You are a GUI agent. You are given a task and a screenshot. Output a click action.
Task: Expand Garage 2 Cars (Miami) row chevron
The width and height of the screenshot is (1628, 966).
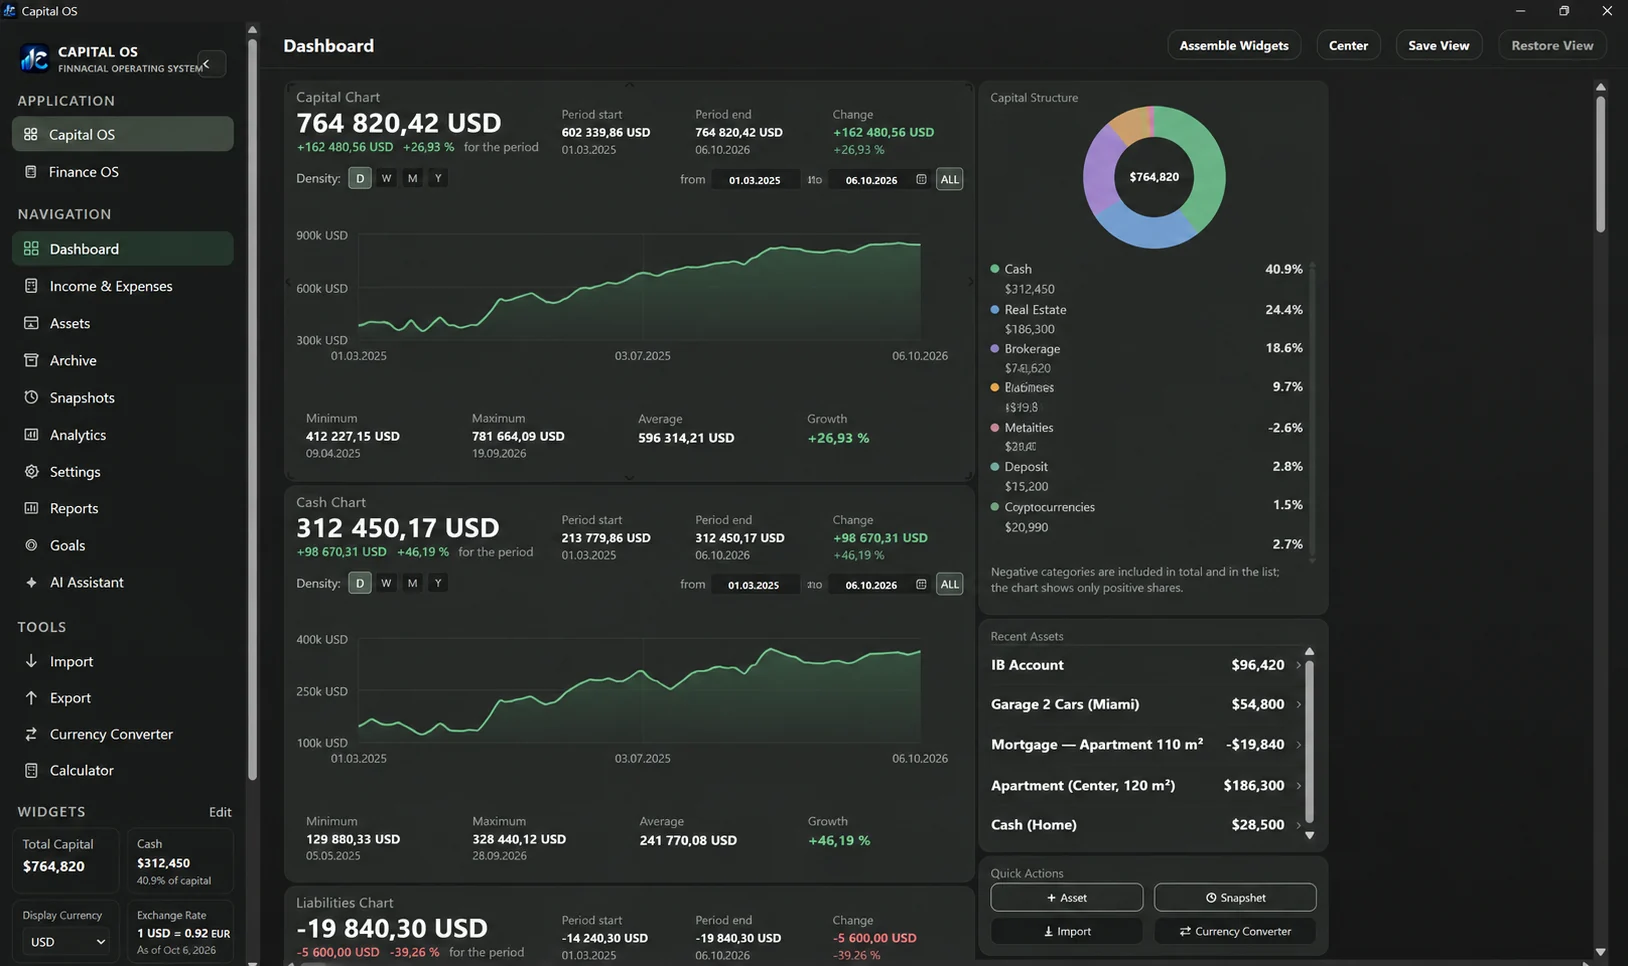1298,704
